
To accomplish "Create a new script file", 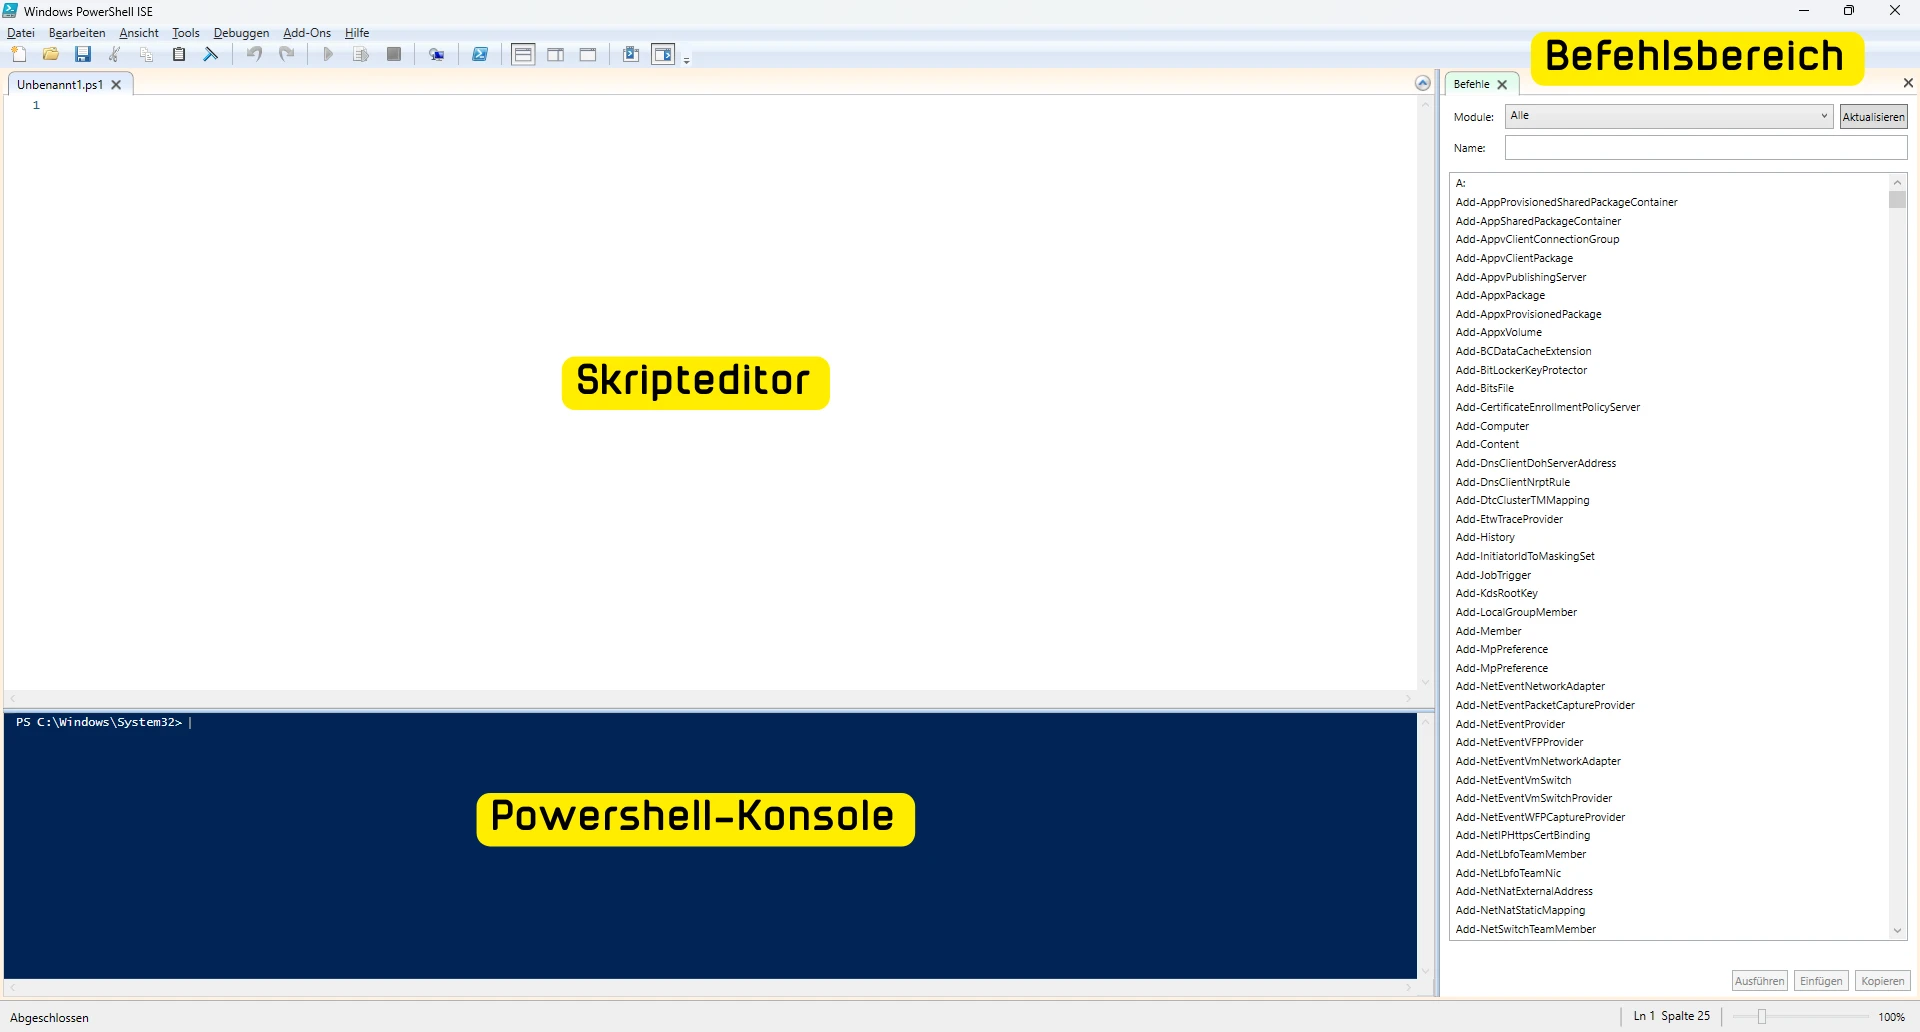I will [19, 54].
